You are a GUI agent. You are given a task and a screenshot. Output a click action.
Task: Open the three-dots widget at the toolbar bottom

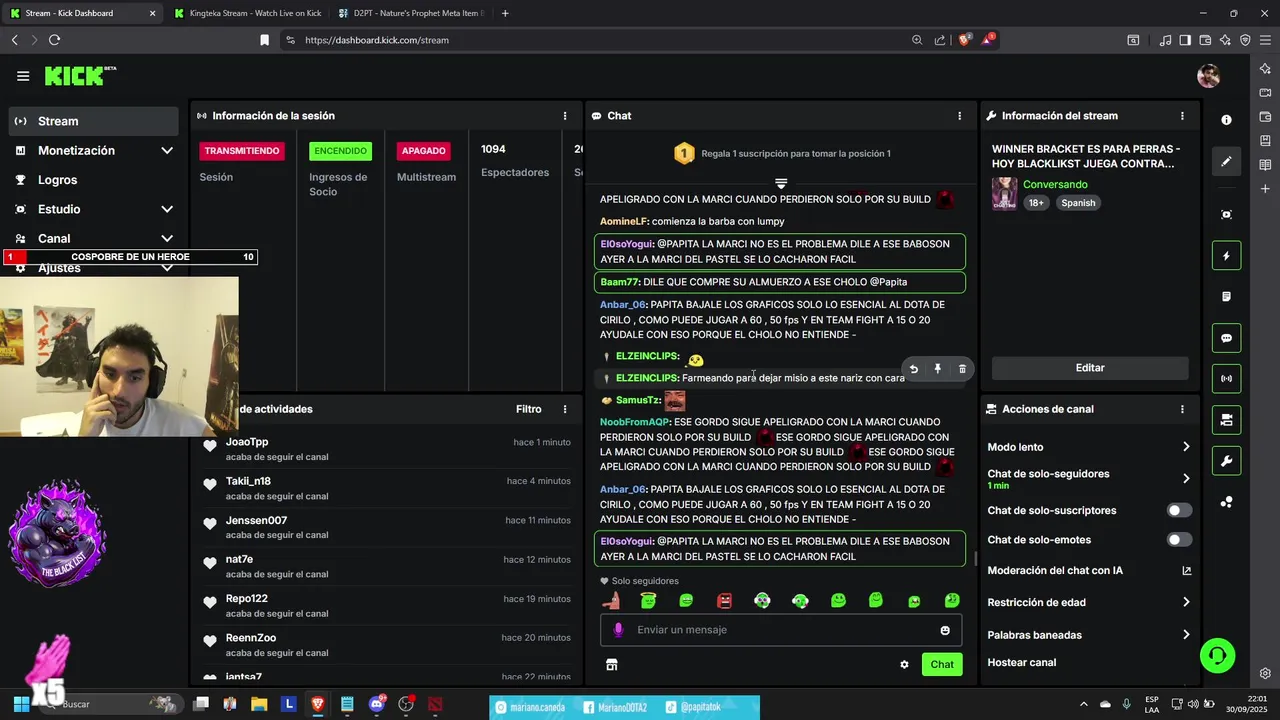pos(1227,502)
